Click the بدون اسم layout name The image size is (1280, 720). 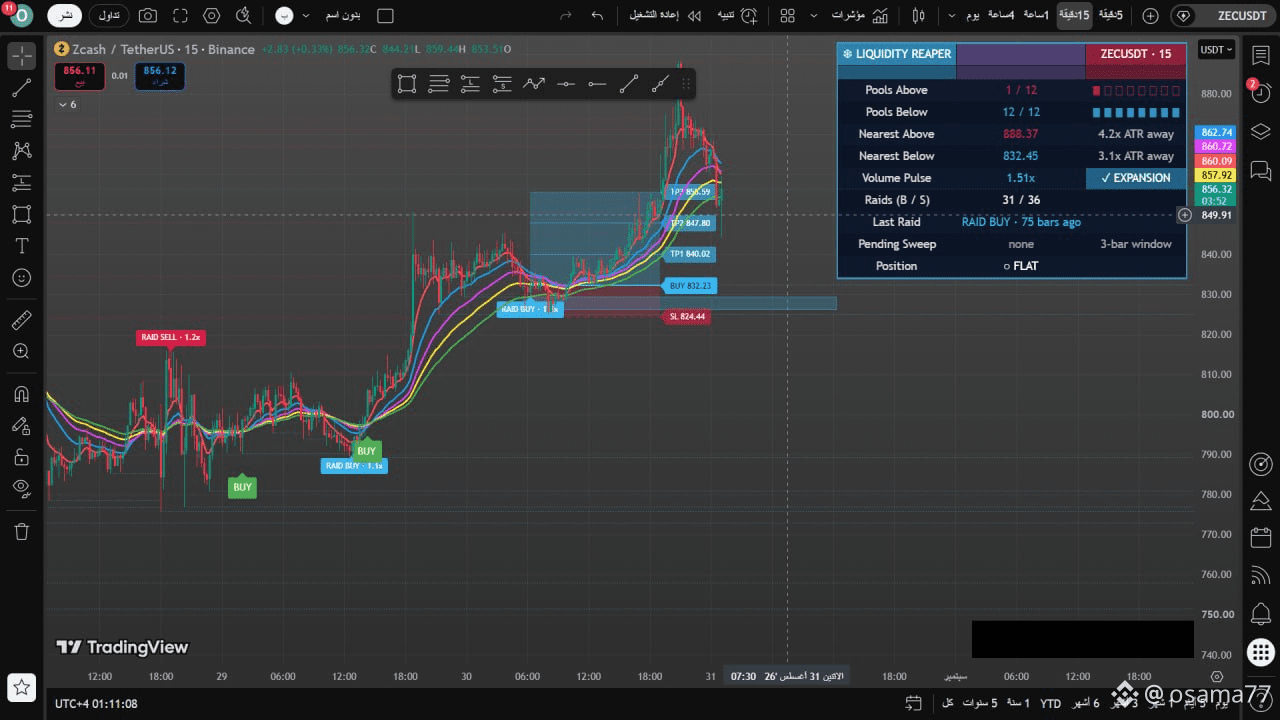[x=344, y=16]
